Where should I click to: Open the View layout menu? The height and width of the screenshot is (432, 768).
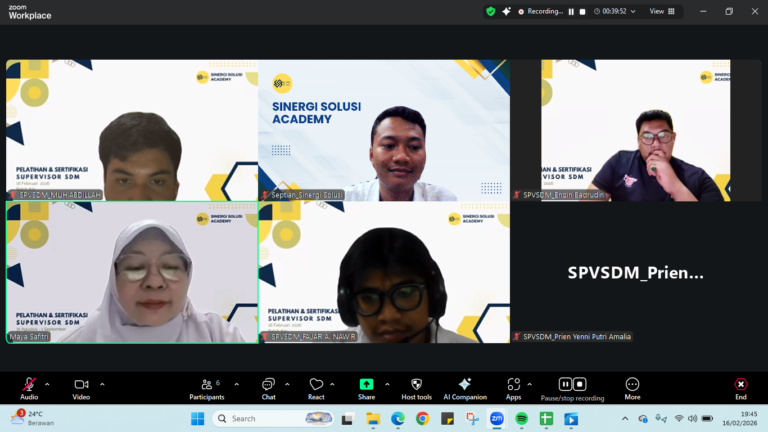click(x=662, y=12)
